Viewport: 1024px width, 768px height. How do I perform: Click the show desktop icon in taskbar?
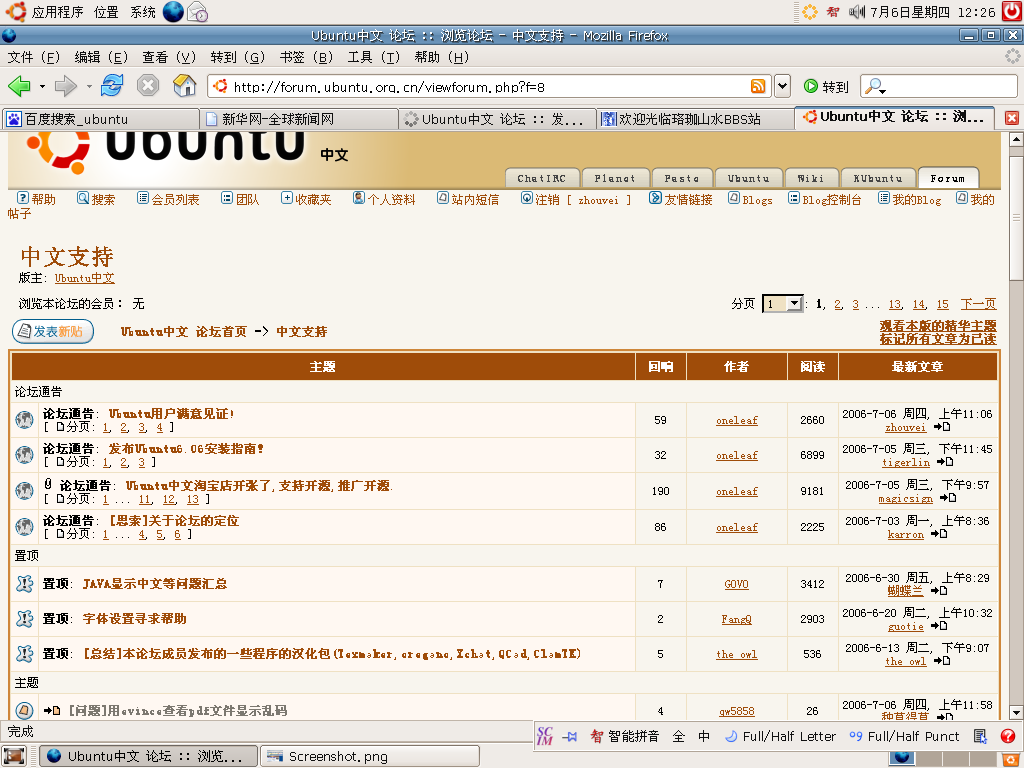14,756
